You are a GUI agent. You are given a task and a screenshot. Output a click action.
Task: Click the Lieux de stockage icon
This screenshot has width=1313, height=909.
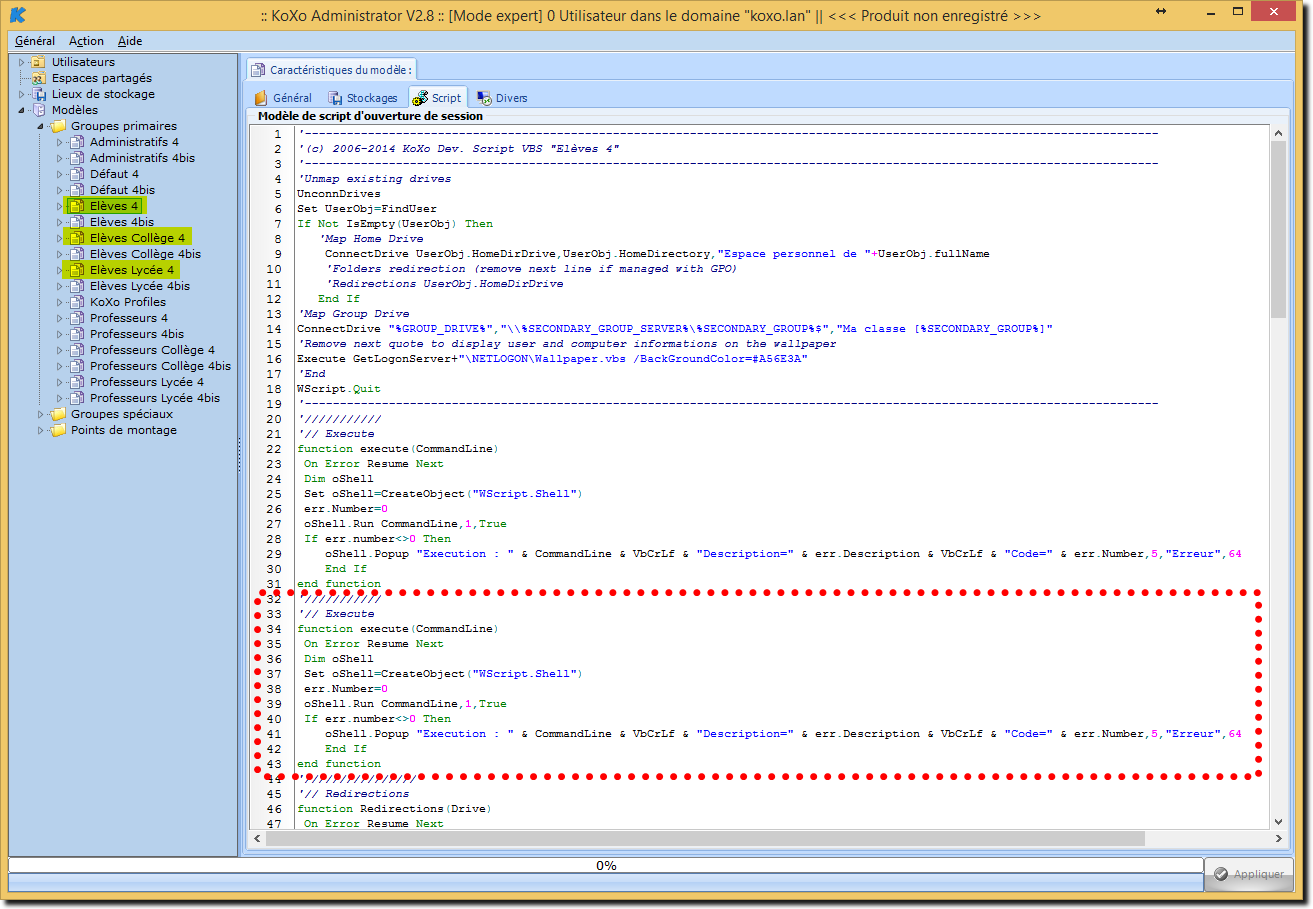coord(38,94)
